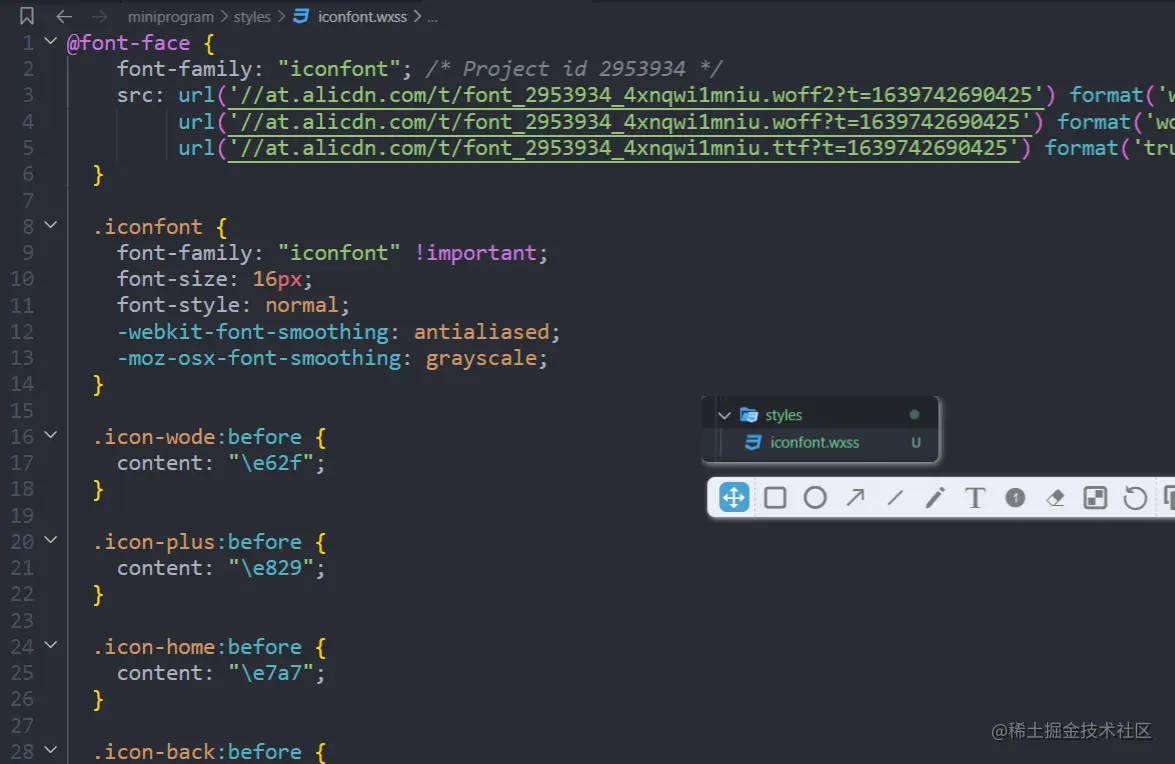Open the miniprogram breadcrumb segment
The width and height of the screenshot is (1175, 764).
(x=170, y=16)
